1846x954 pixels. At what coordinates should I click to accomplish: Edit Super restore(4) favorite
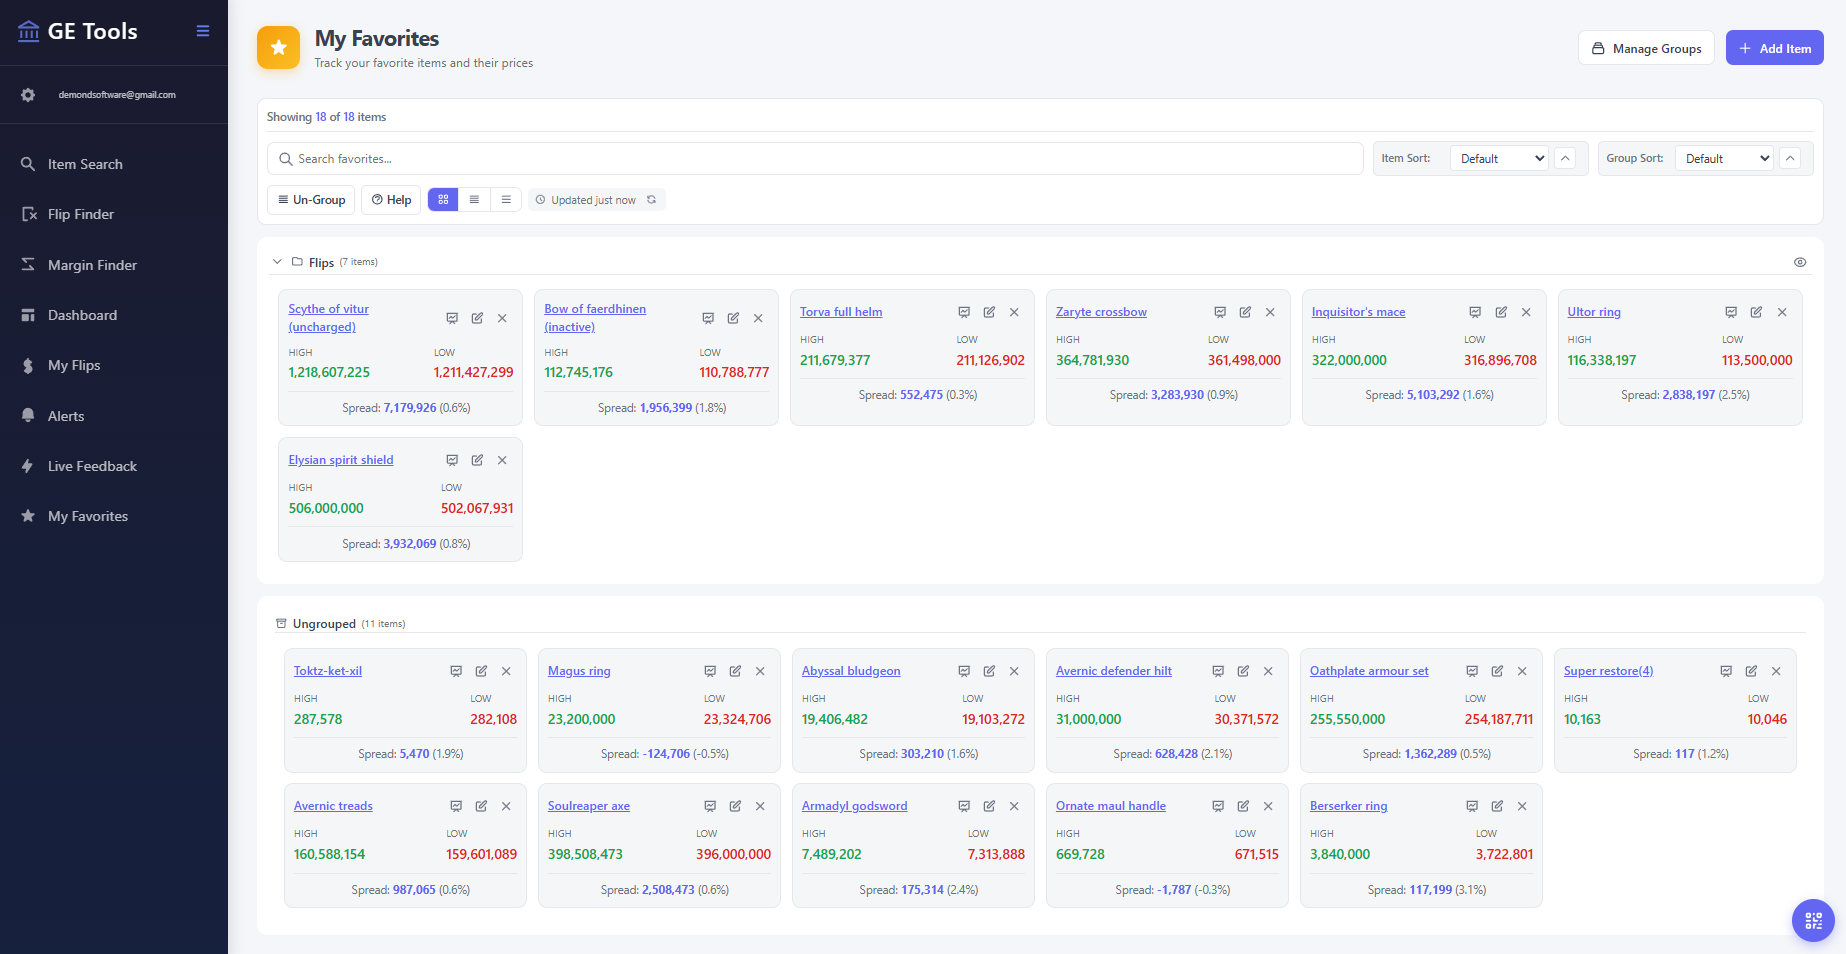(x=1751, y=671)
